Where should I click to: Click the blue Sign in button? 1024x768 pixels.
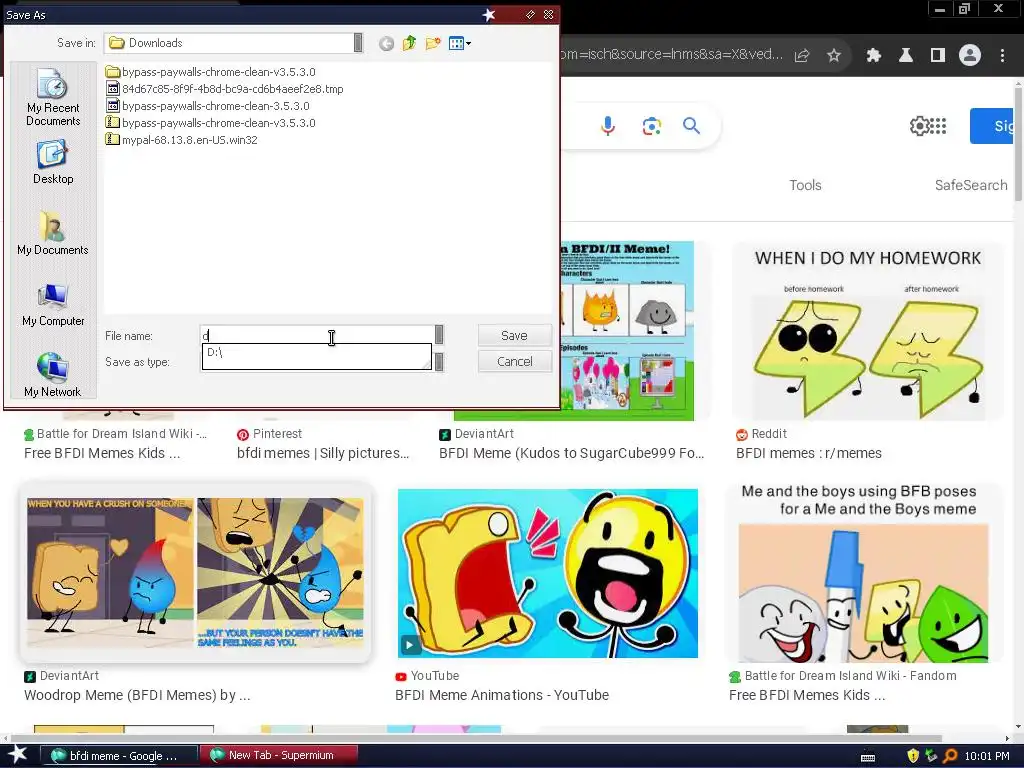pyautogui.click(x=991, y=126)
